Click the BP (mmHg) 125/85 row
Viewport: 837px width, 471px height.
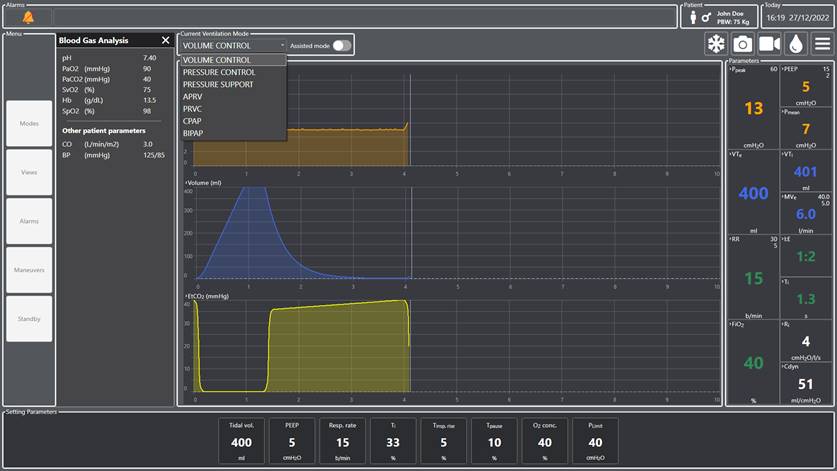pos(113,155)
